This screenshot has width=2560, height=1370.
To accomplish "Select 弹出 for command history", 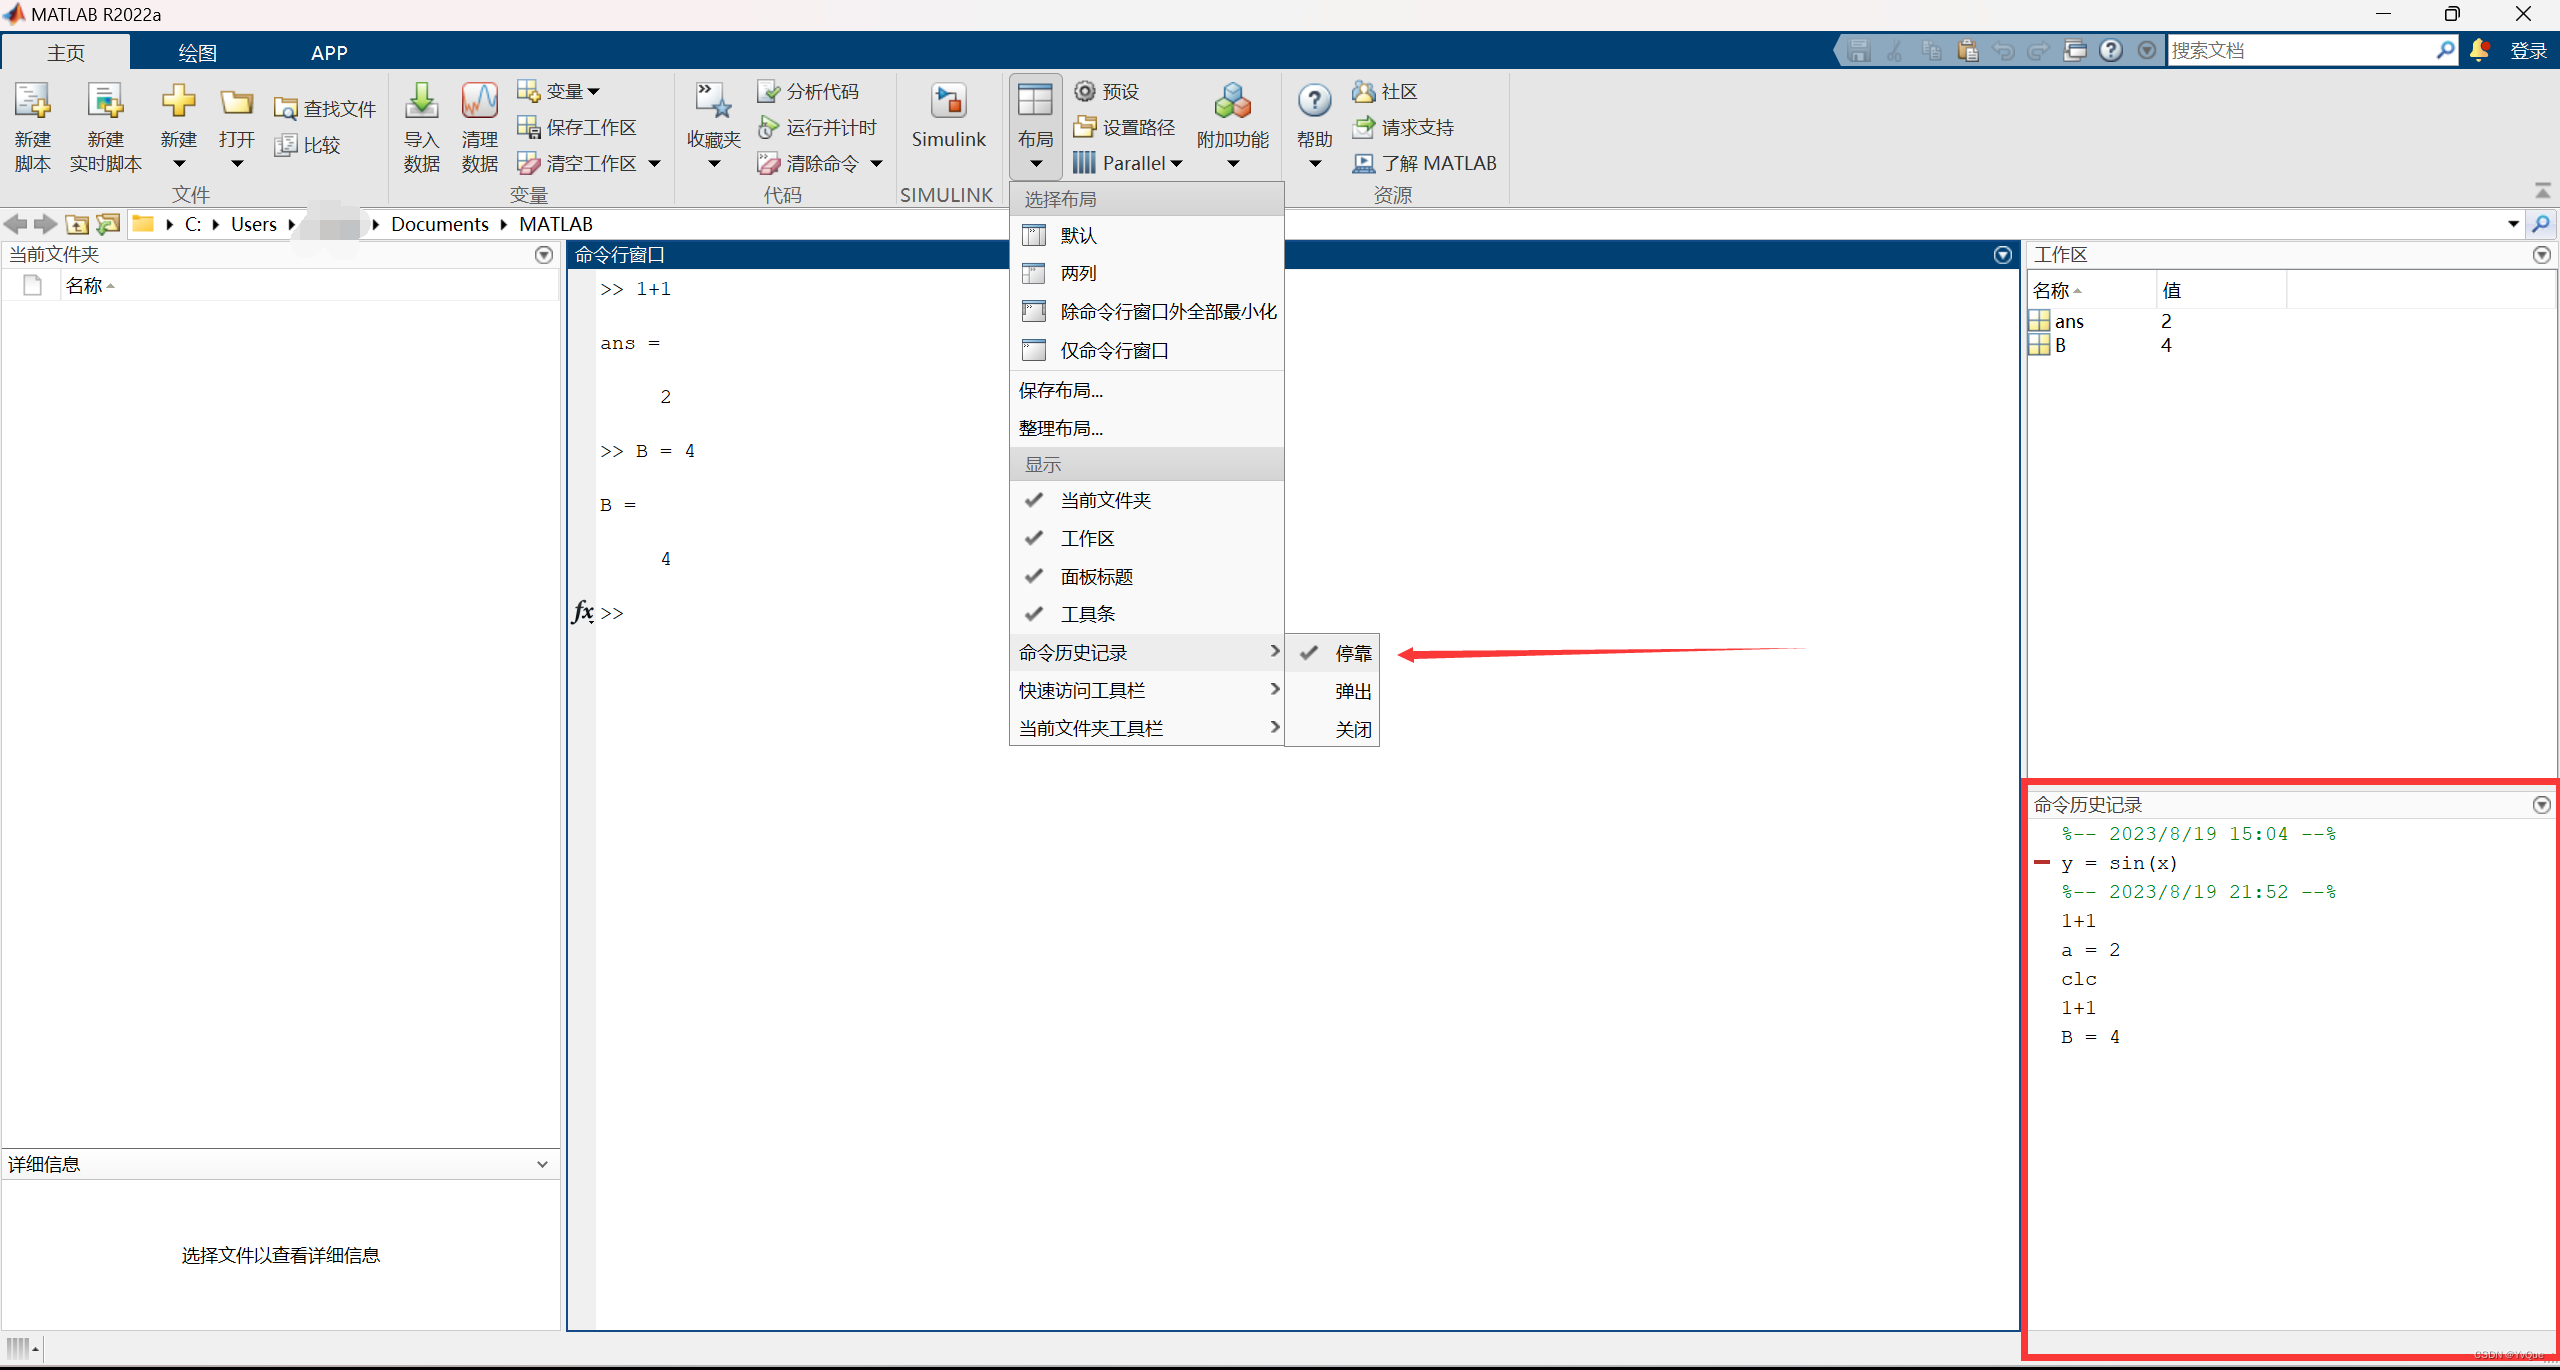I will click(x=1332, y=691).
